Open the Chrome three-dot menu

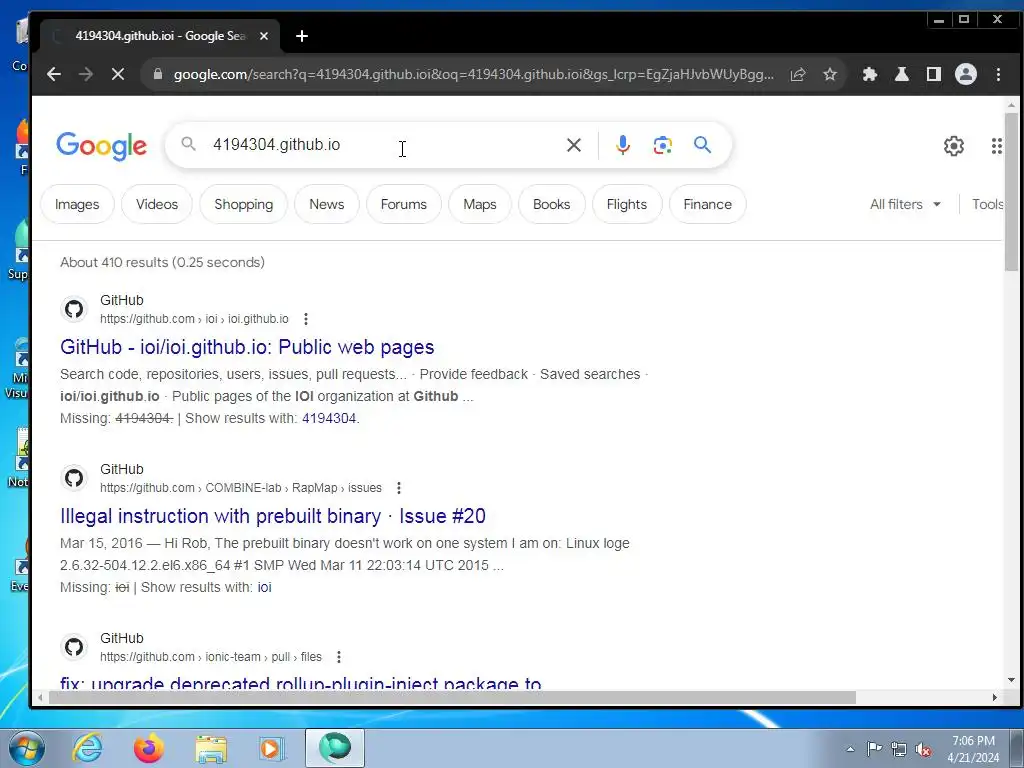(x=998, y=74)
